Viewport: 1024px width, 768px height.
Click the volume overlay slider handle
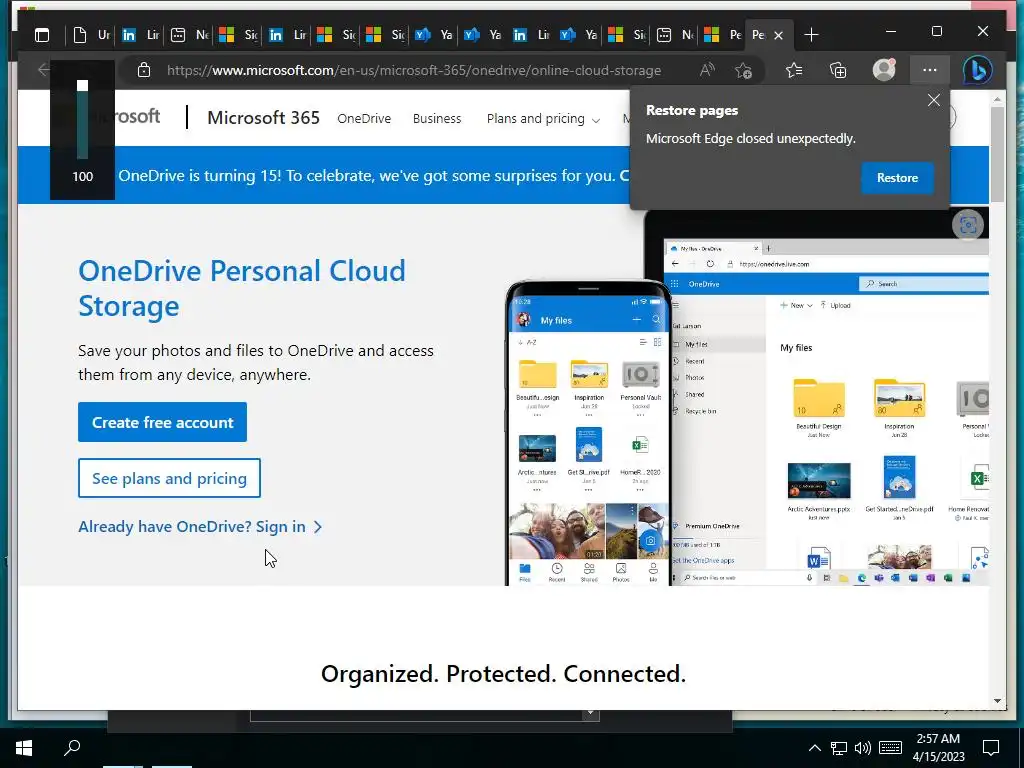(82, 86)
